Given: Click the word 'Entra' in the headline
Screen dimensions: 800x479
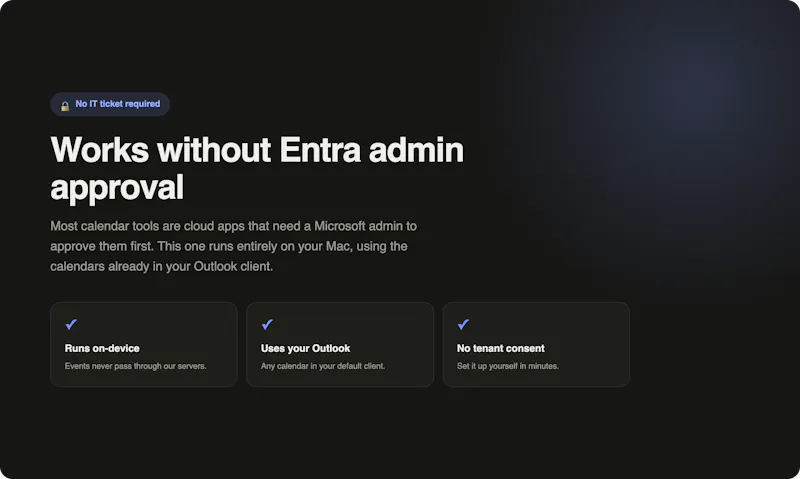Looking at the screenshot, I should coord(320,150).
